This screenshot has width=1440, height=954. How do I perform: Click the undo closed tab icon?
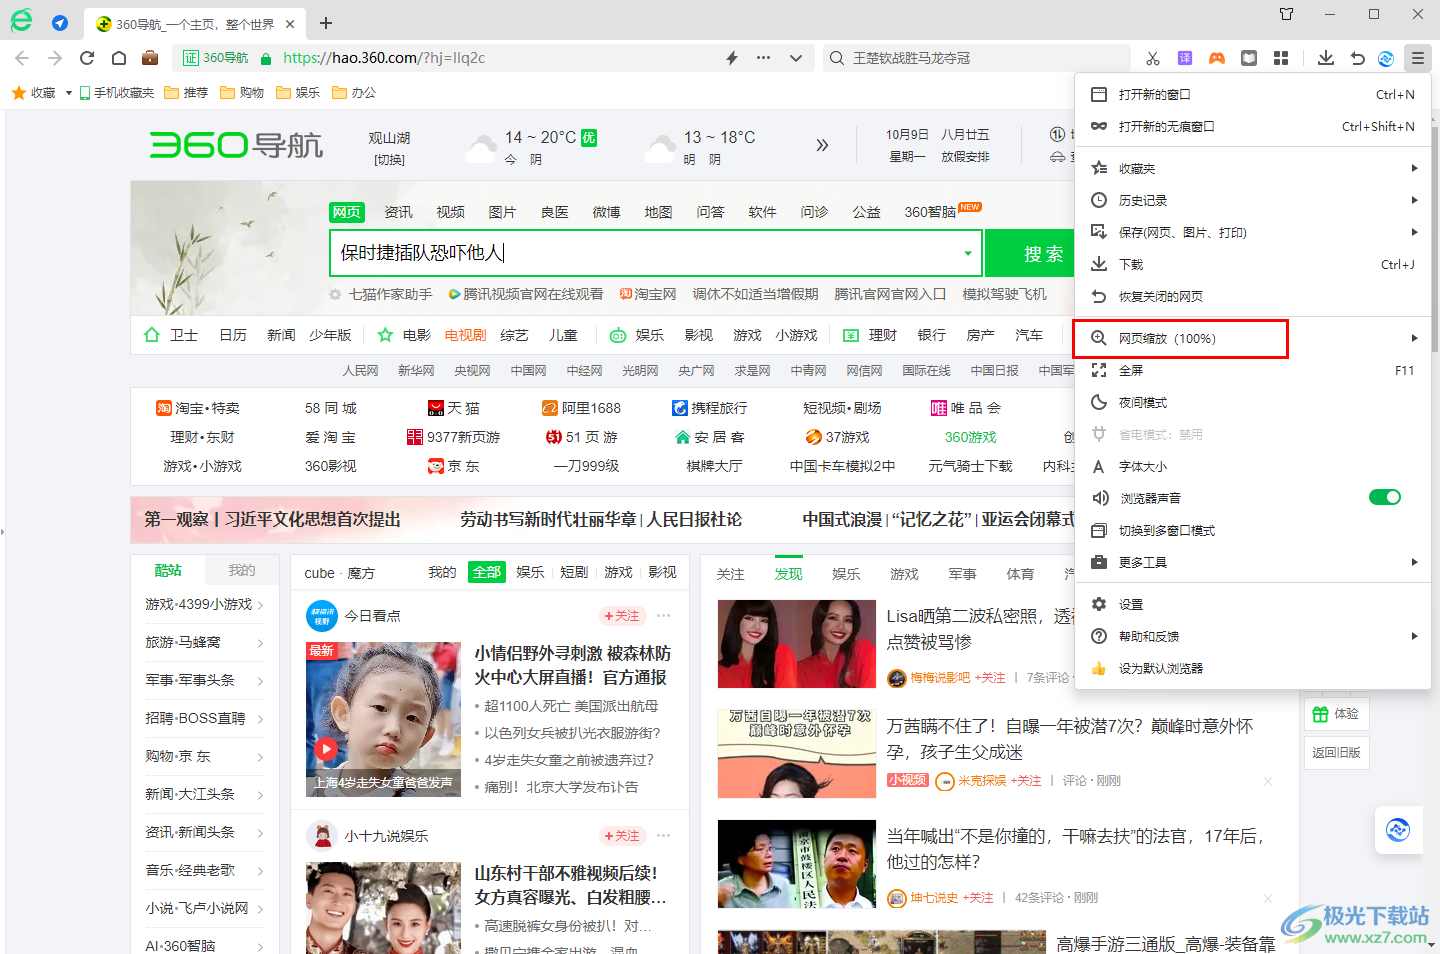coord(1358,58)
